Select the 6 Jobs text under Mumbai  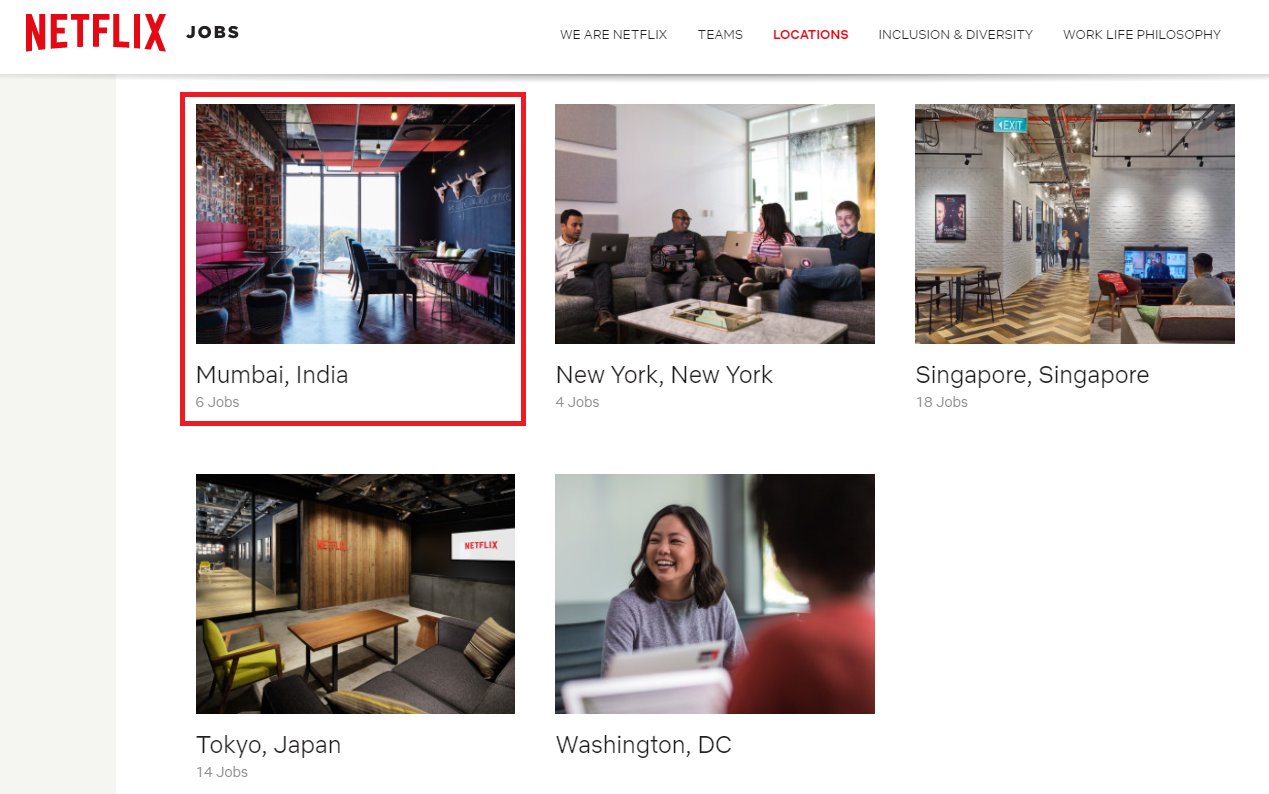[218, 402]
